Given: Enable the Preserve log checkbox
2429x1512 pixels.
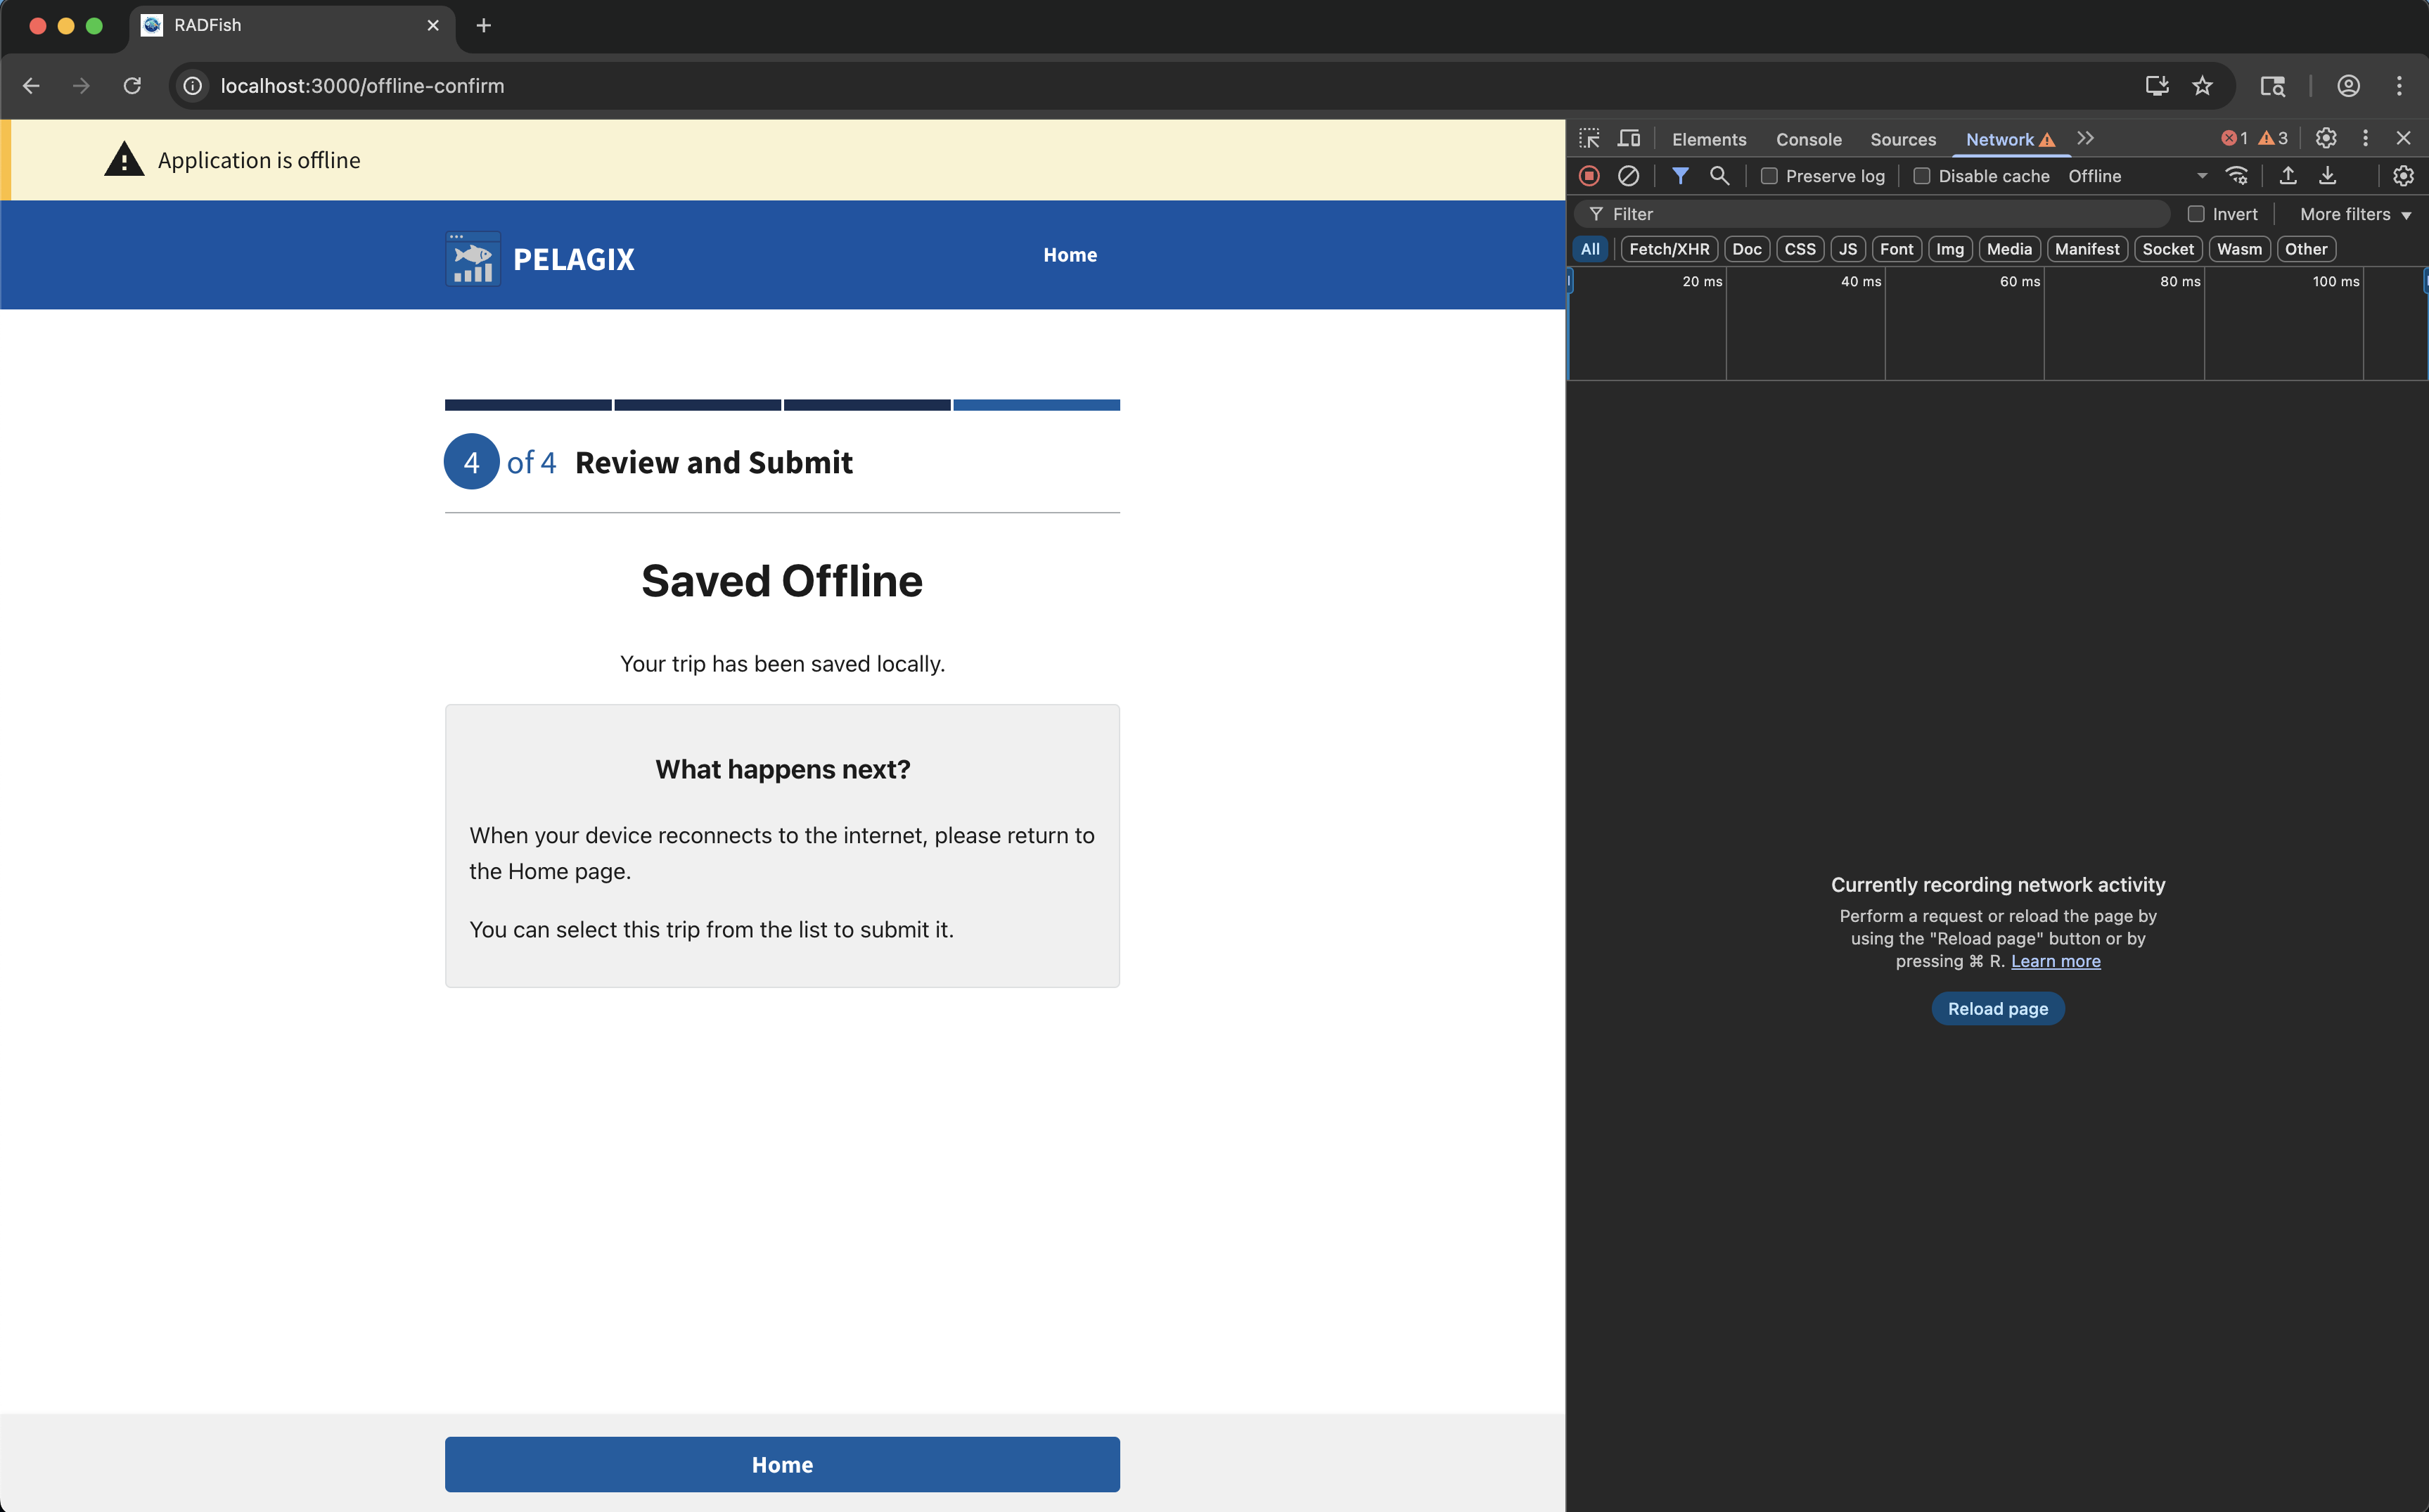Looking at the screenshot, I should [x=1769, y=176].
